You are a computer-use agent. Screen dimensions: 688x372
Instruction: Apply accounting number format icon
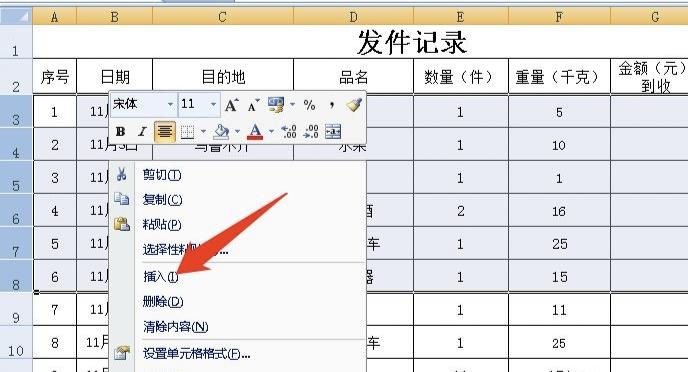tap(276, 105)
